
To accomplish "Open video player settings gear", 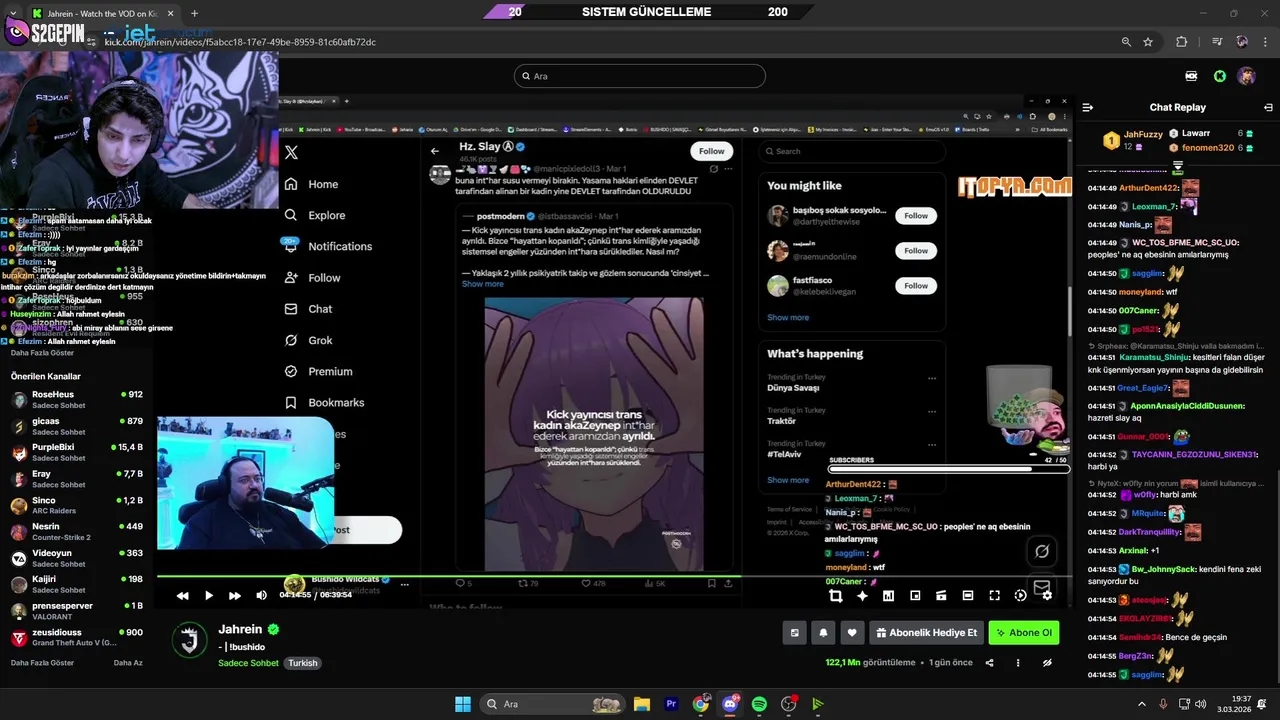I will [x=1047, y=596].
